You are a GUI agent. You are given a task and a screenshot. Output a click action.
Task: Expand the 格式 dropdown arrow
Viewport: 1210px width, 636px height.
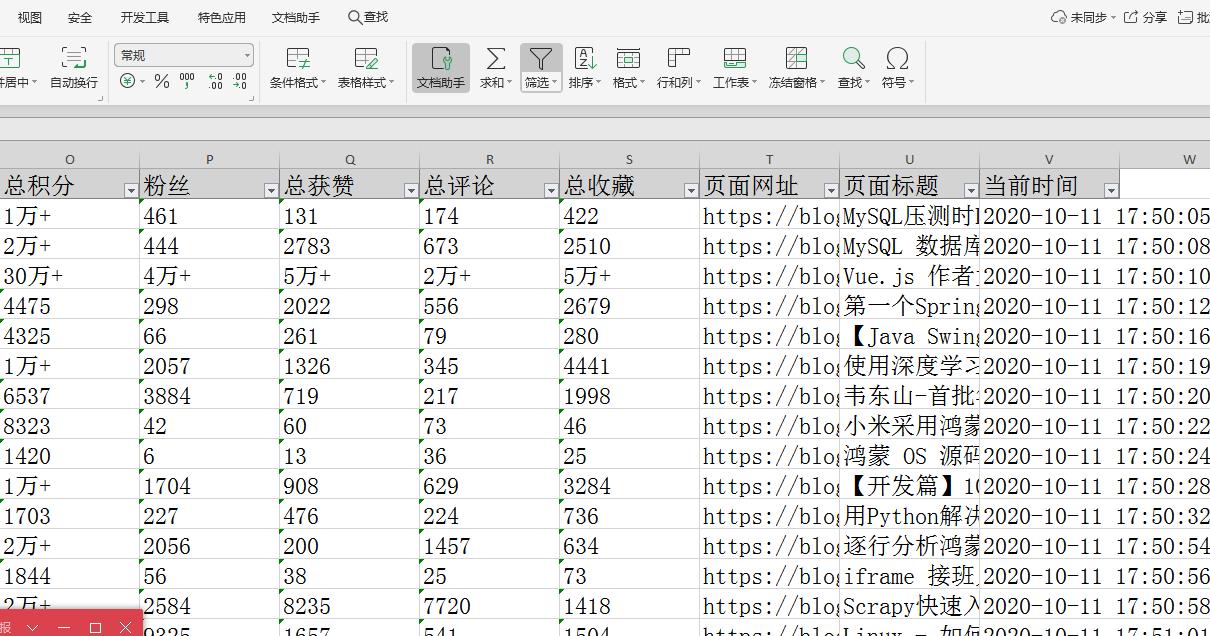coord(644,82)
